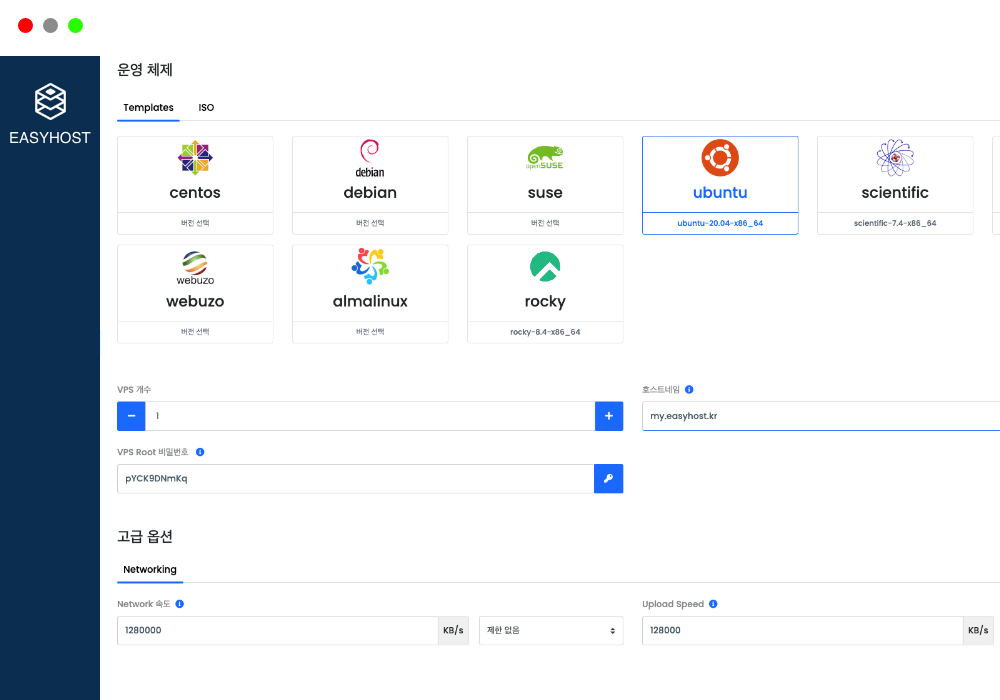The height and width of the screenshot is (700, 1000).
Task: Click the VPS count input field
Action: (370, 416)
